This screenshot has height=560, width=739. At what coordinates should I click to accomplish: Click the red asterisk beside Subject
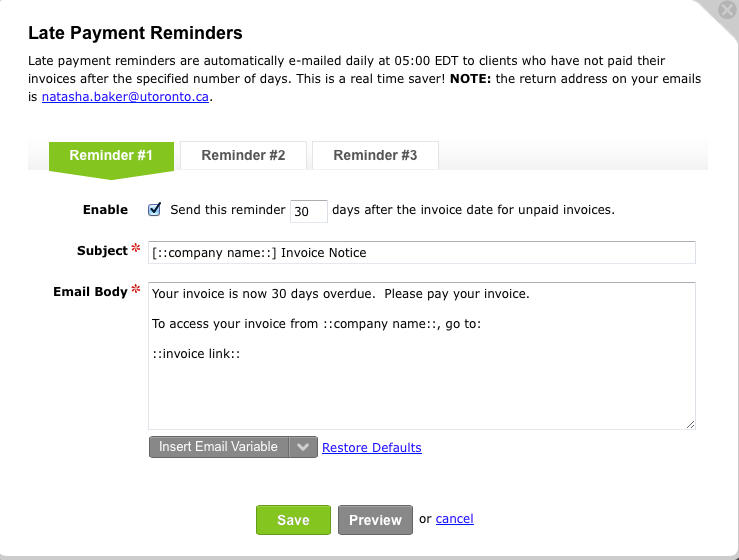136,248
